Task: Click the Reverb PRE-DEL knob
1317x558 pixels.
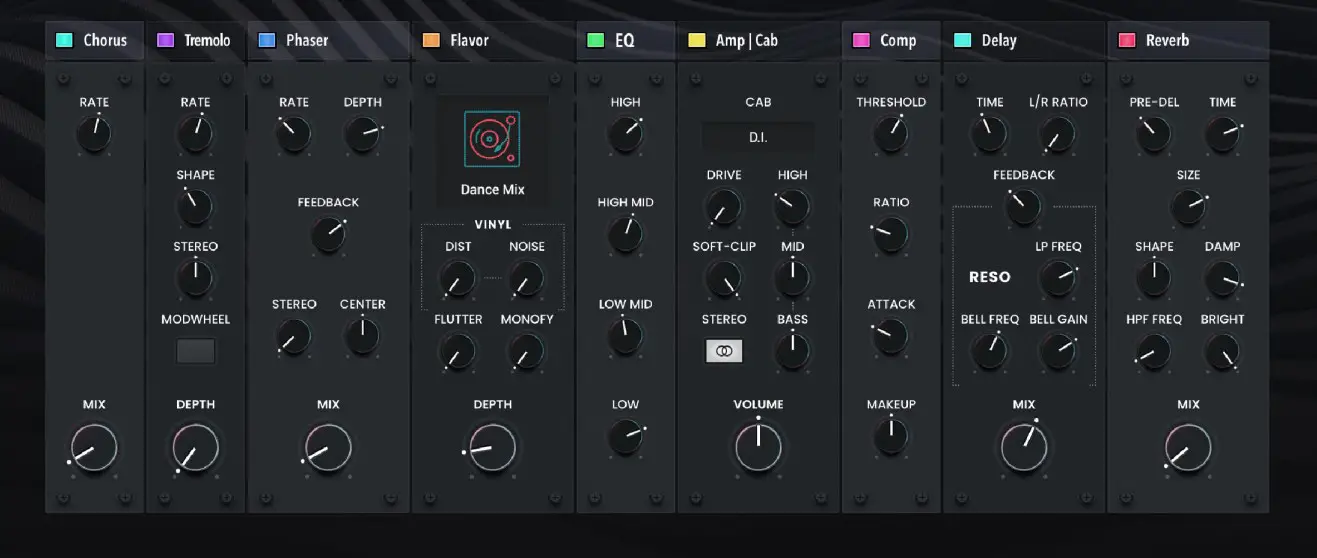Action: [1154, 134]
